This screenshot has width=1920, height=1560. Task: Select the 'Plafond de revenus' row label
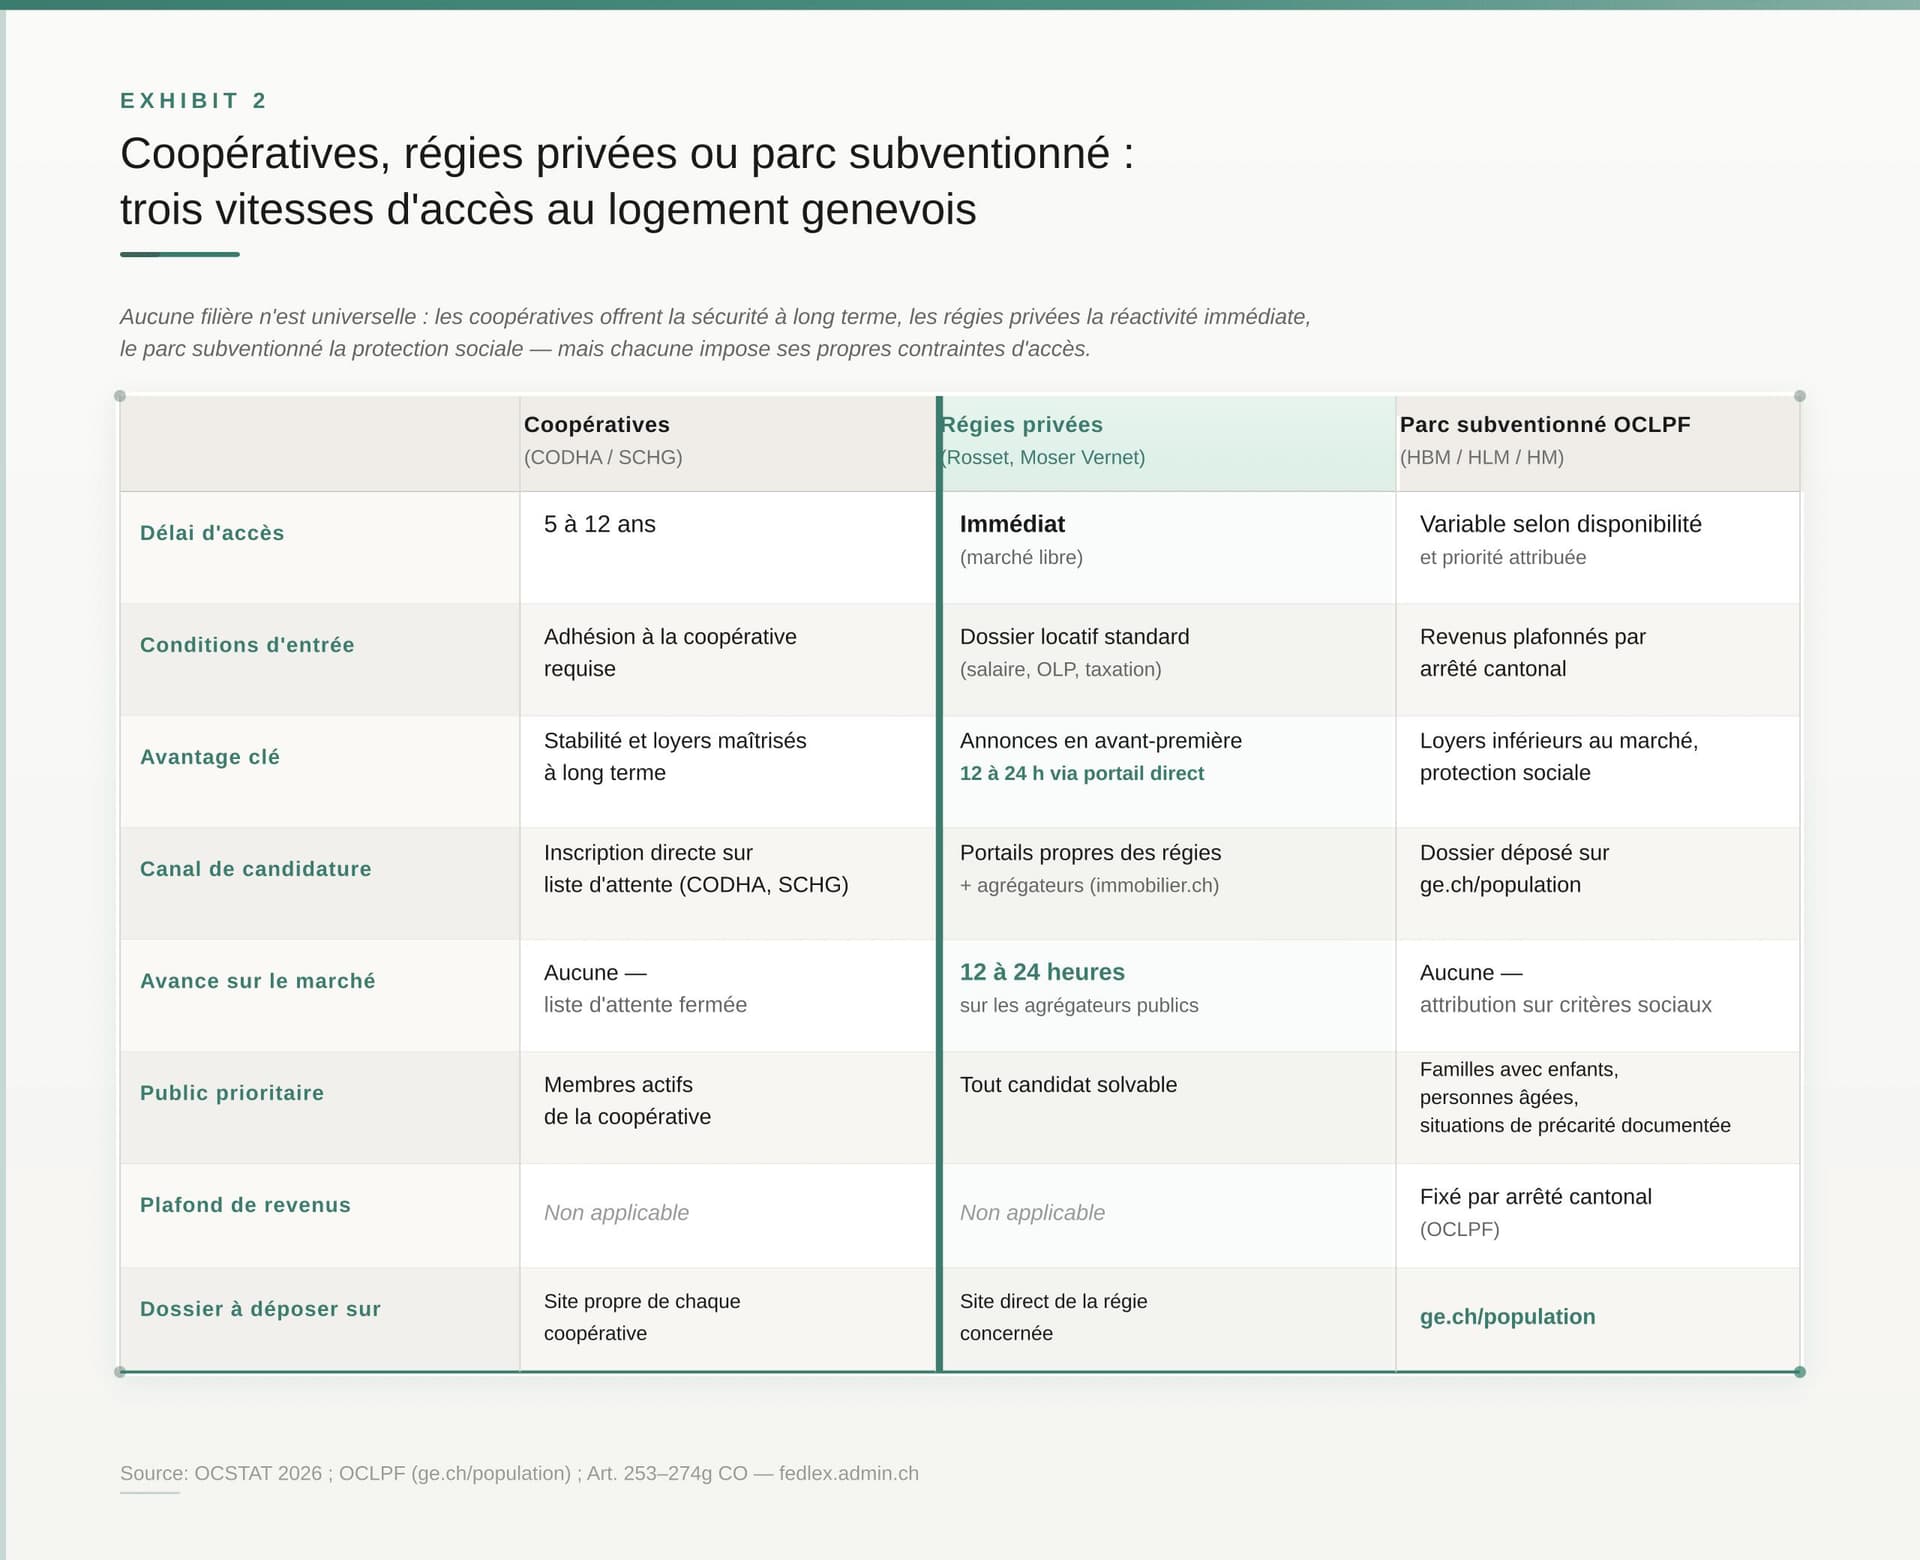[245, 1205]
